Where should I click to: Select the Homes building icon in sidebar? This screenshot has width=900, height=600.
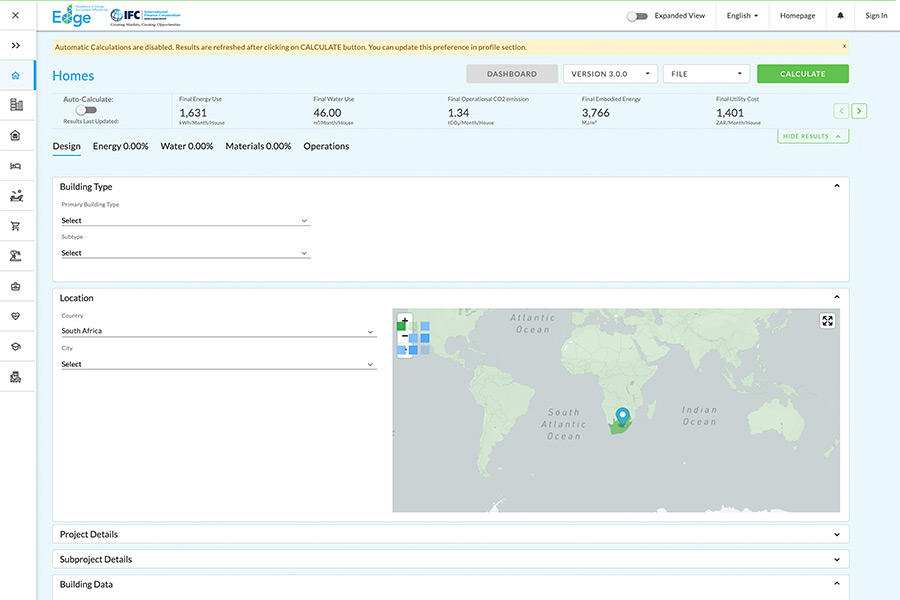pos(16,75)
